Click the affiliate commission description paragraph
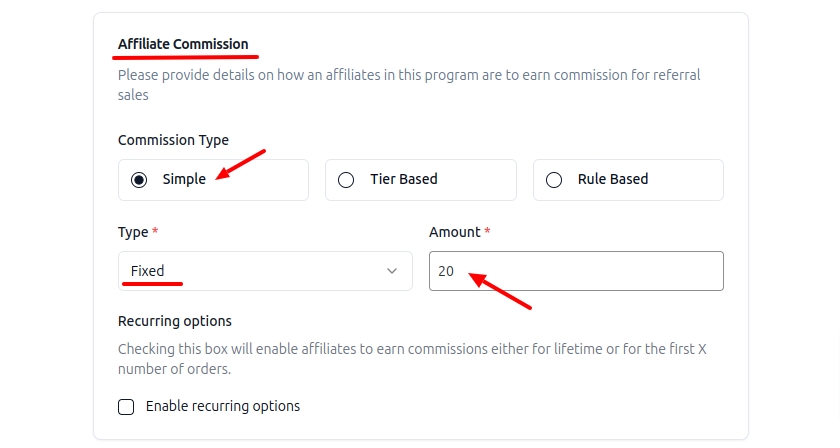 [x=408, y=84]
